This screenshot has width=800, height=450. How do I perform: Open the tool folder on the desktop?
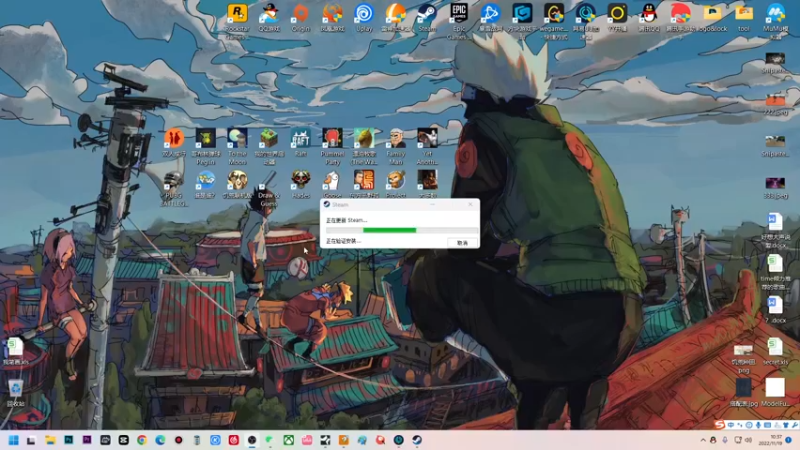point(743,18)
